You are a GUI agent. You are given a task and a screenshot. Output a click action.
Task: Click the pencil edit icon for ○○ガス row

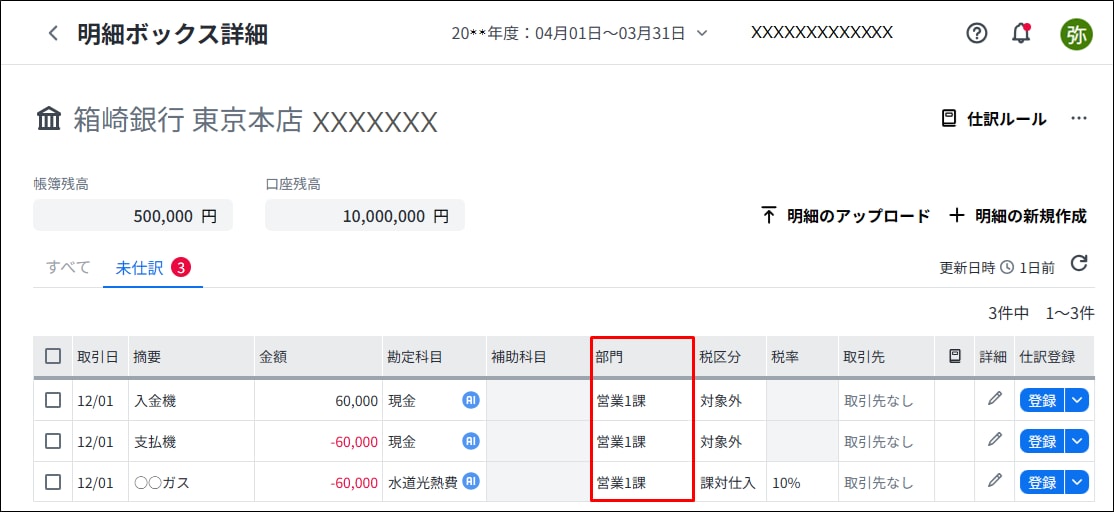coord(994,481)
